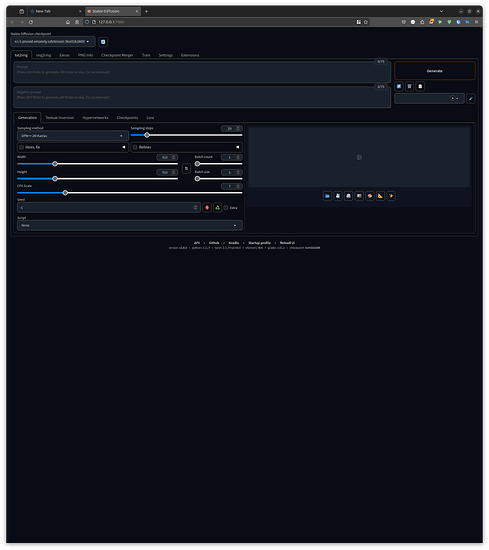Screen dimensions: 489x550
Task: Show the Lora sub-tab
Action: coord(150,118)
